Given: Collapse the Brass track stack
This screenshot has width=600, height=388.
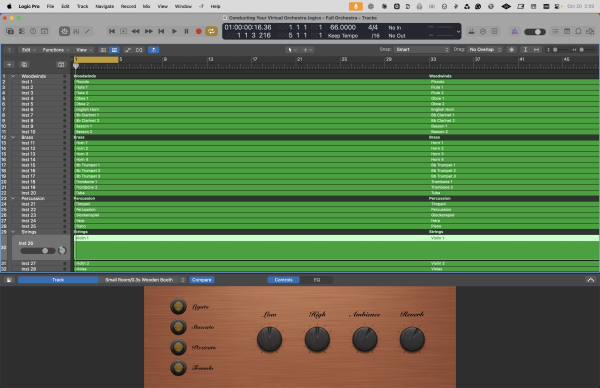Looking at the screenshot, I should (13, 137).
